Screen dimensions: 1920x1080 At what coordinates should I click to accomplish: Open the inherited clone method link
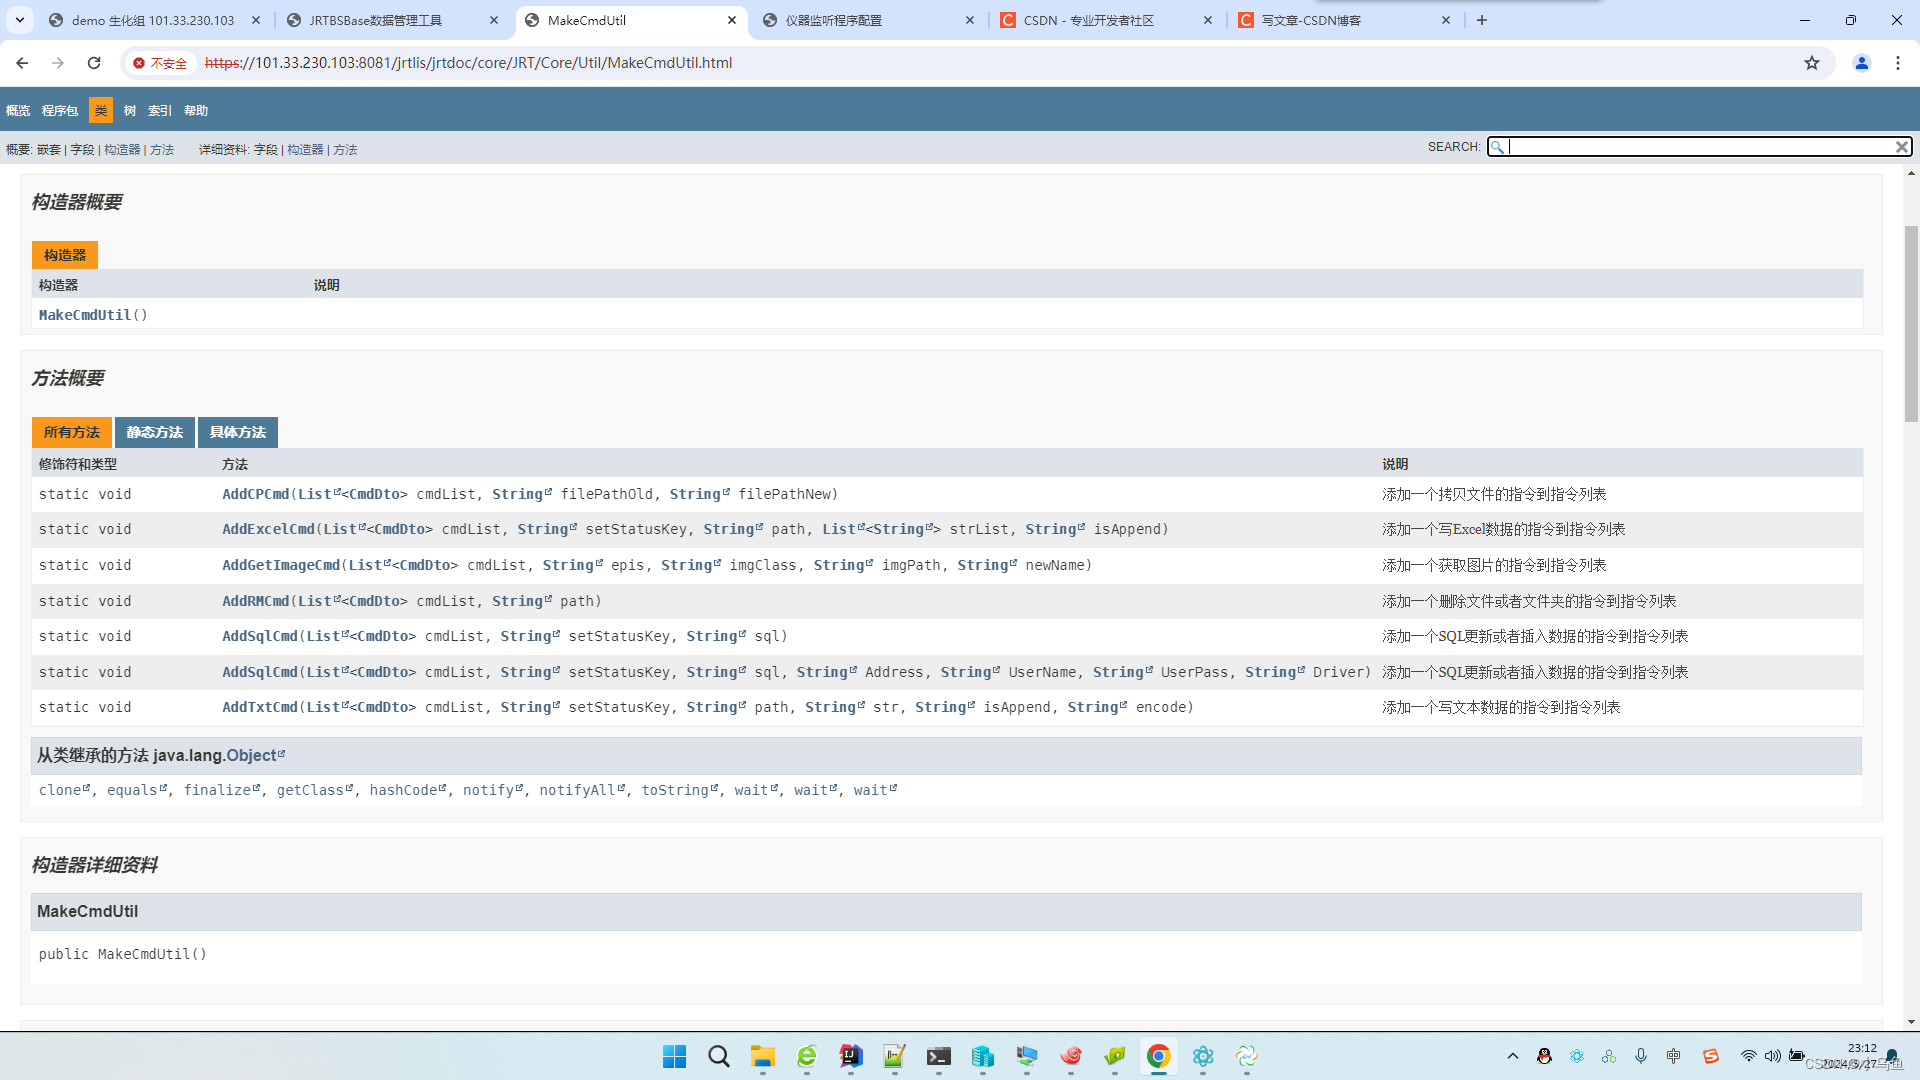point(64,790)
